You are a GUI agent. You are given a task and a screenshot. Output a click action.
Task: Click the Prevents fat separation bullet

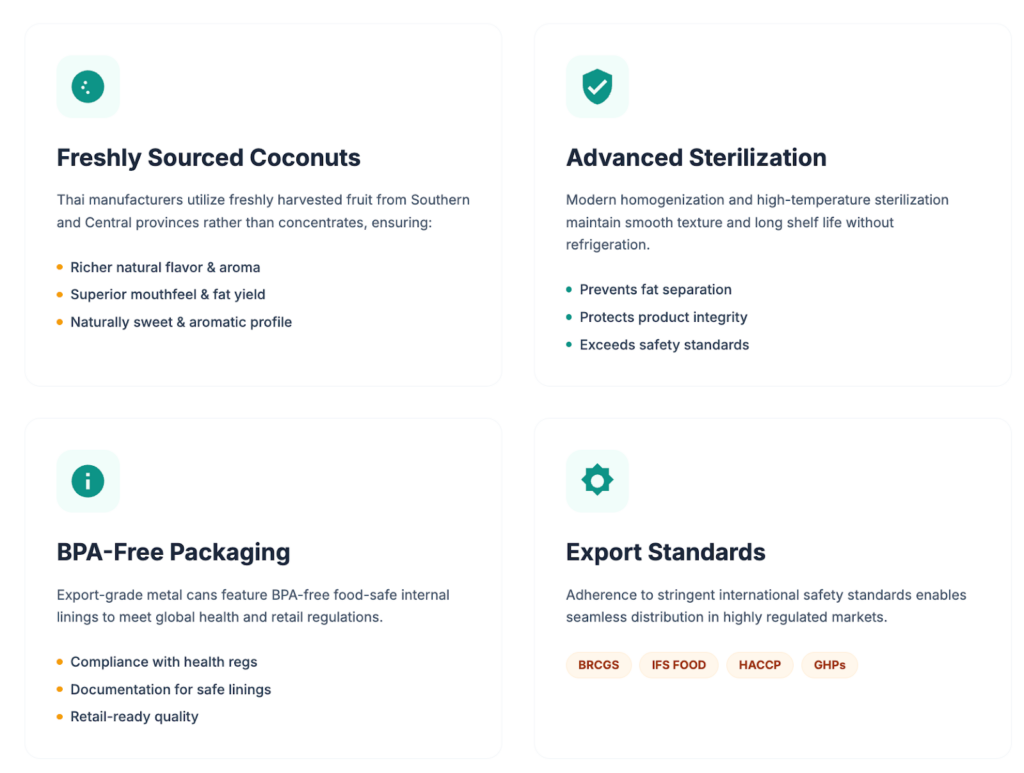655,290
